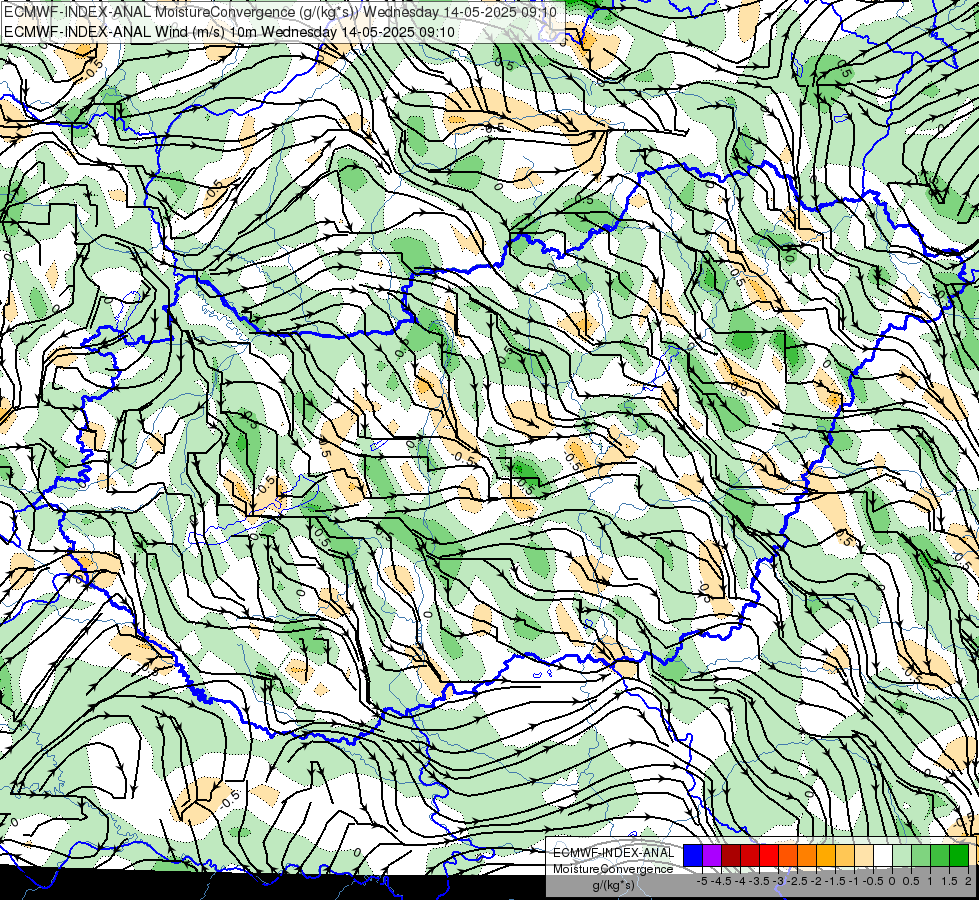The width and height of the screenshot is (979, 900).
Task: Pick the maroon swatch between -4.5 and -4
Action: pyautogui.click(x=731, y=855)
